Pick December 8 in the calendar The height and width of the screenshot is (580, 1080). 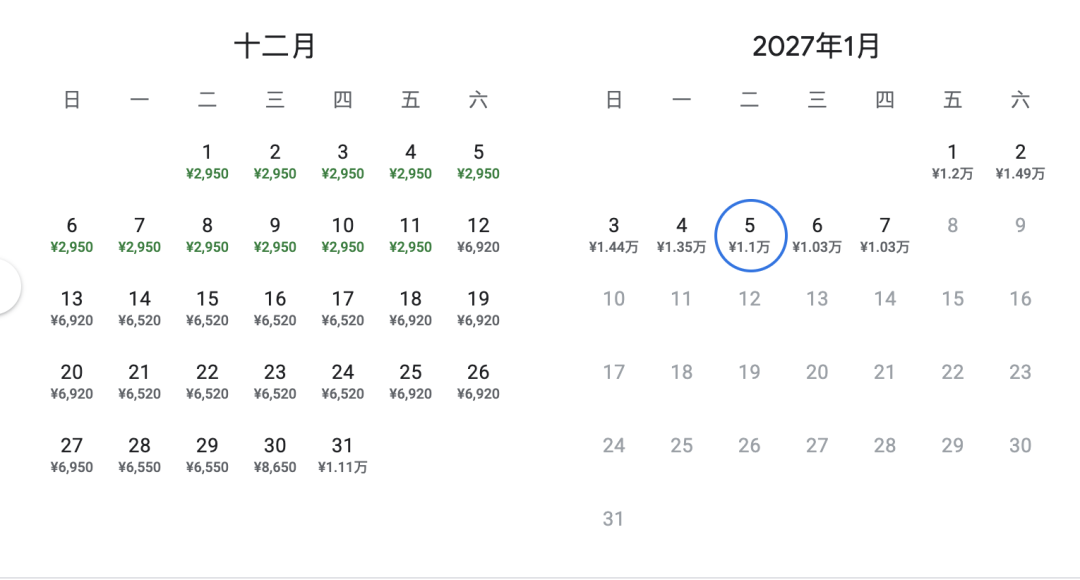[x=207, y=235]
